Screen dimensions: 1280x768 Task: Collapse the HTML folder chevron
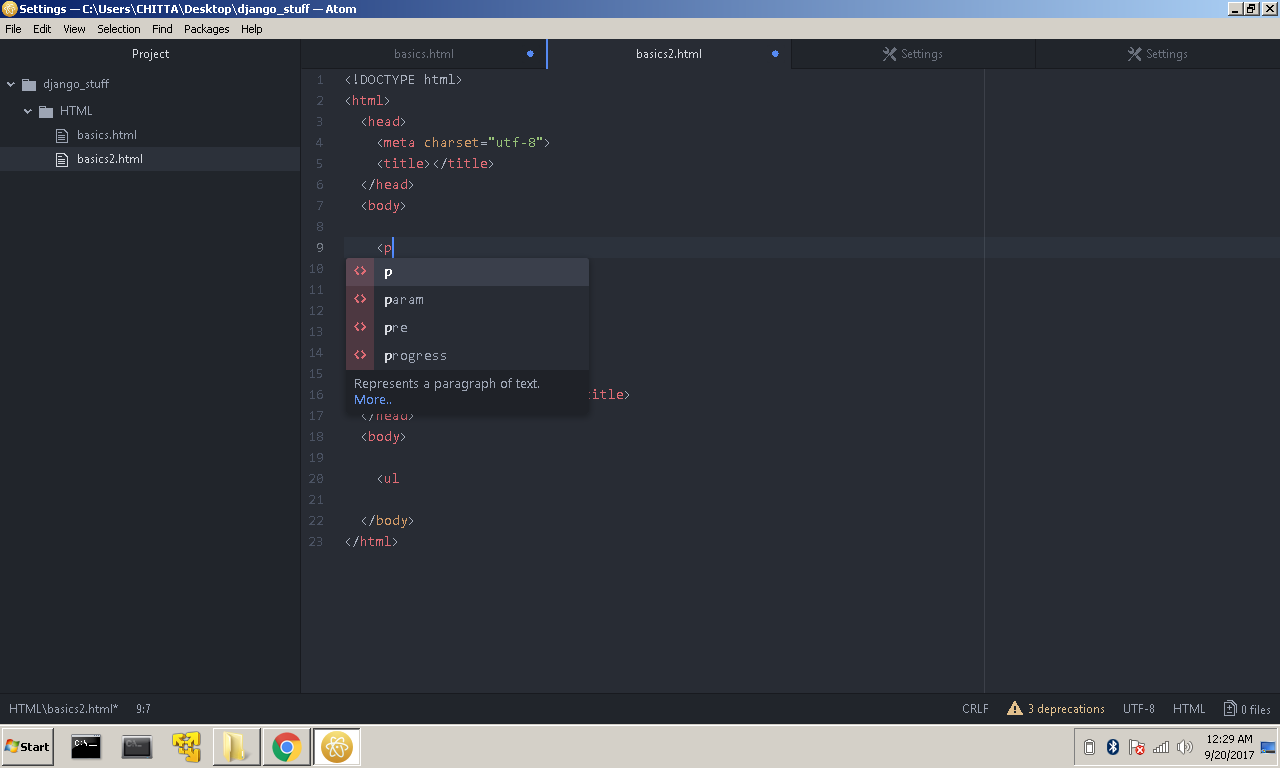[x=28, y=111]
